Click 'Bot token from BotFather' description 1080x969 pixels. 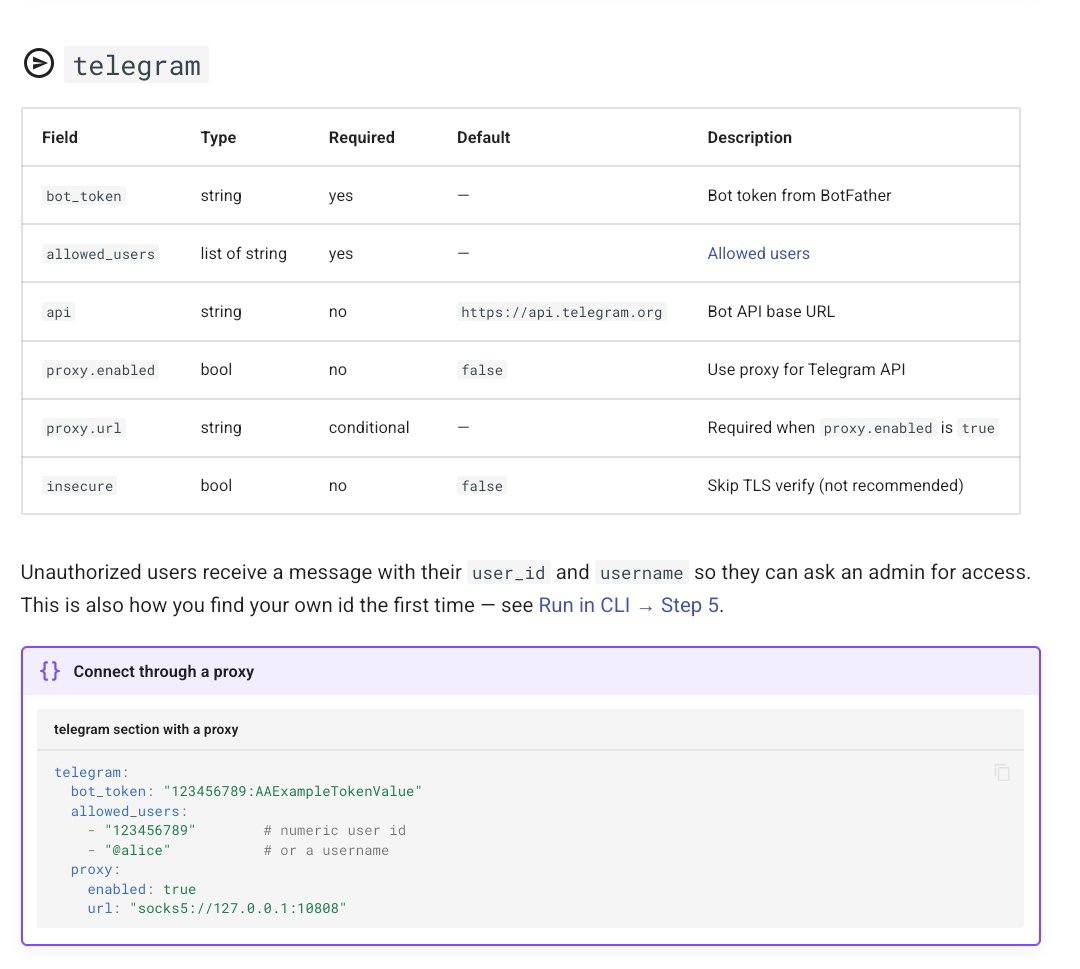coord(799,196)
